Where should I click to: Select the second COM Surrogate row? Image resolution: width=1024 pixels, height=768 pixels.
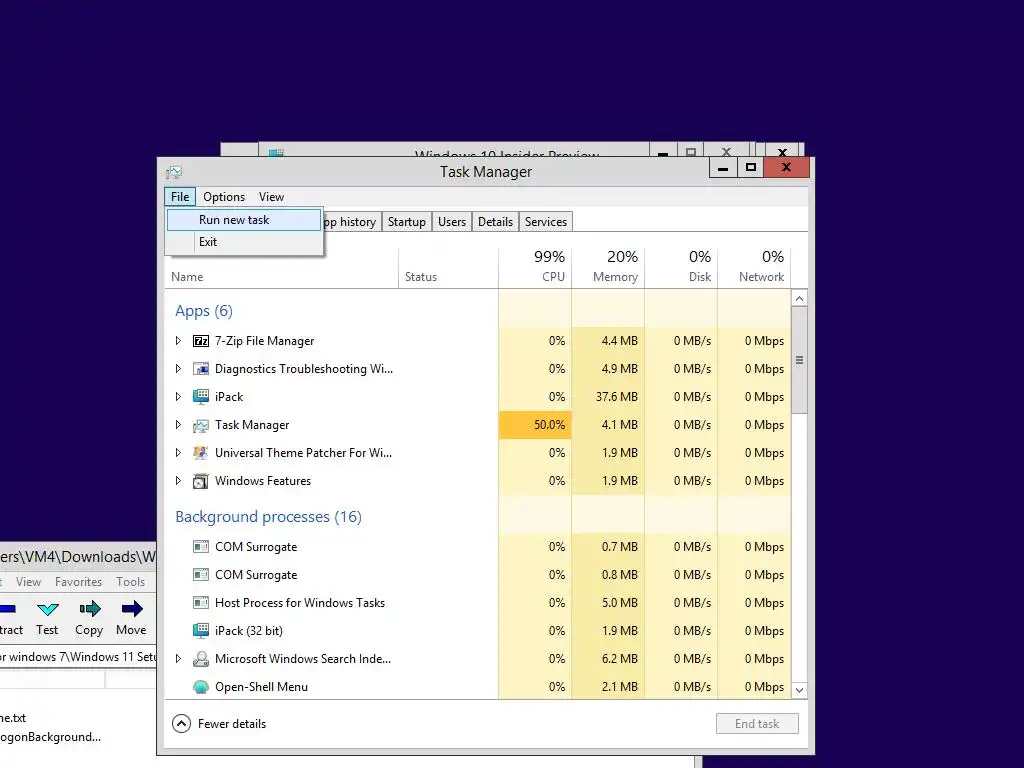coord(478,575)
